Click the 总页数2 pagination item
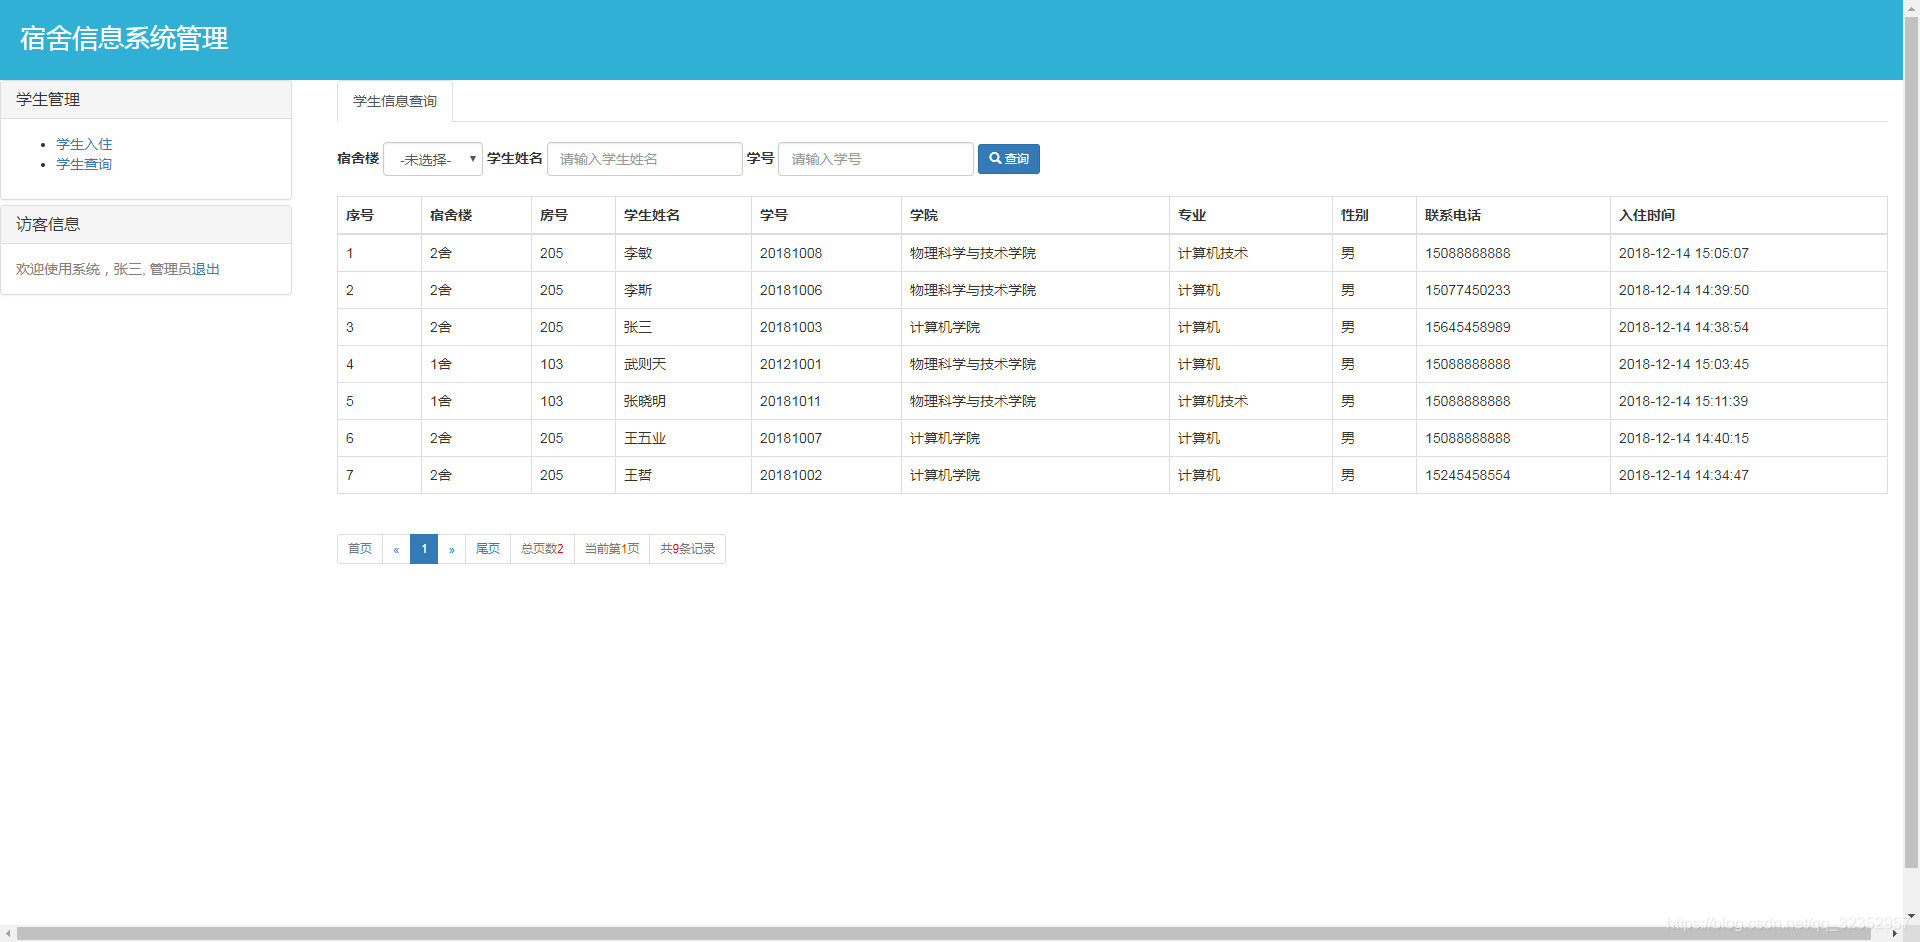The image size is (1920, 942). 542,549
